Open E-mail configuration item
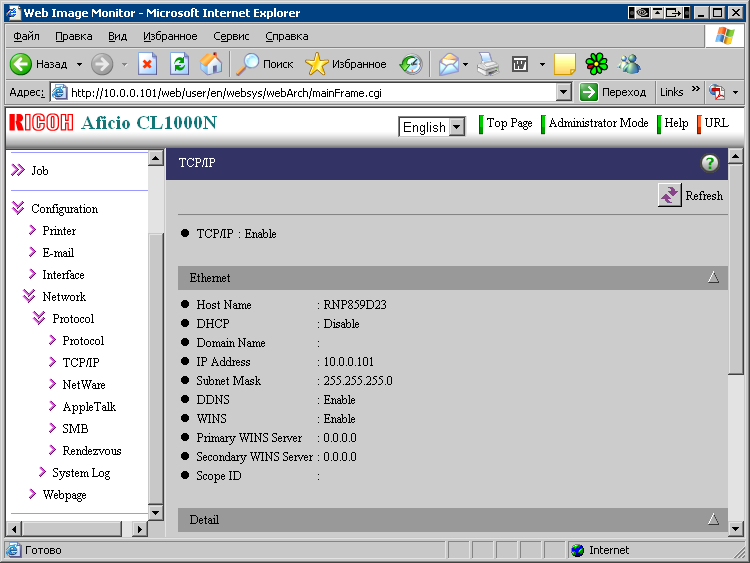 coord(58,253)
